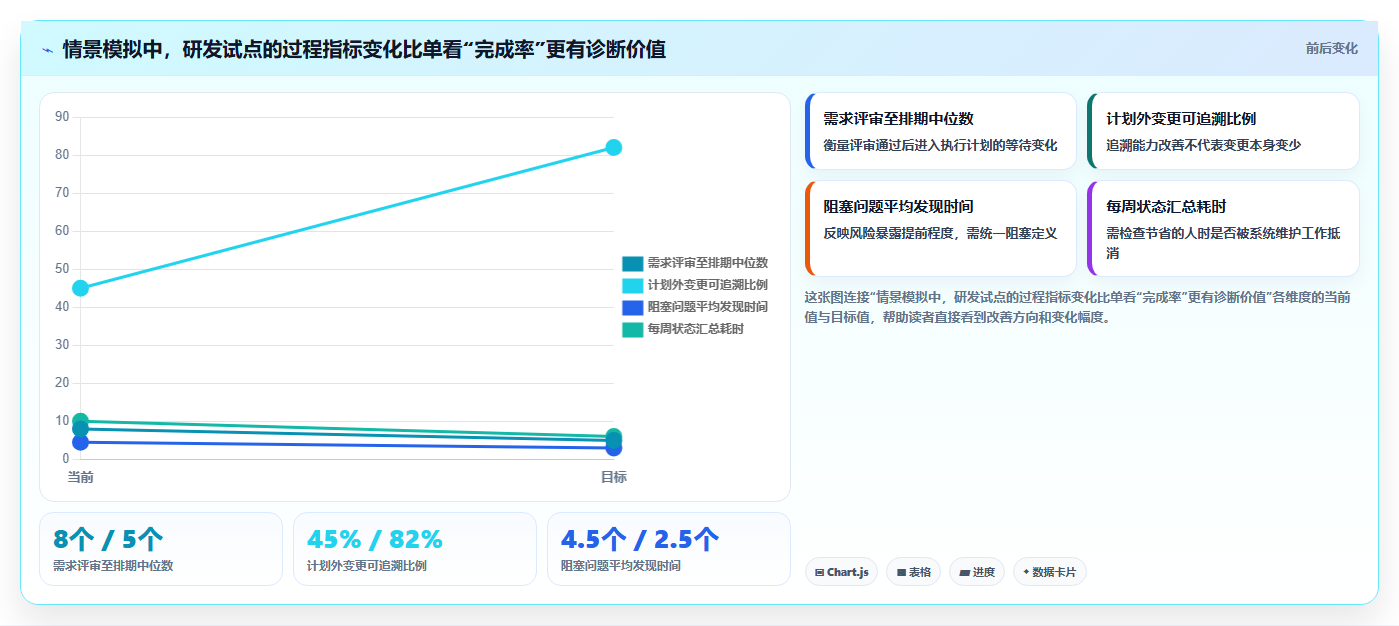This screenshot has width=1399, height=626.
Task: Click the 4.5个 / 2.5个 stat card
Action: (669, 549)
